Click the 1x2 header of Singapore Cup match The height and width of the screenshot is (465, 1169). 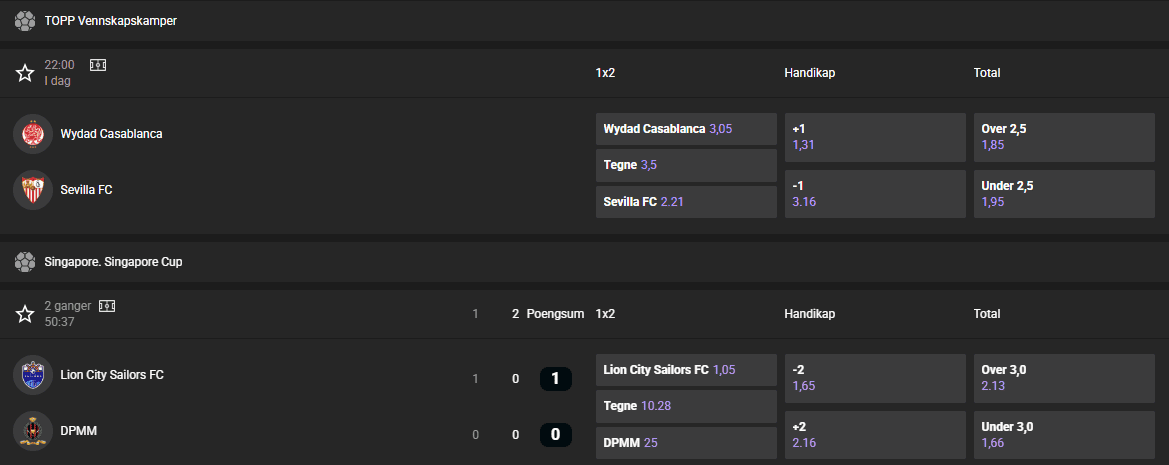pos(605,314)
